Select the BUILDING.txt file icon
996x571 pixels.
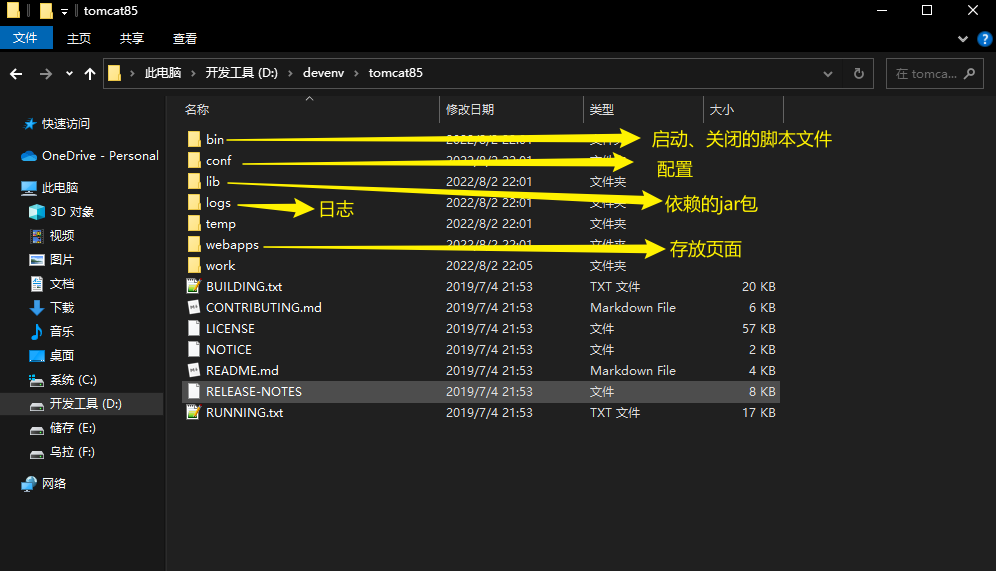point(194,286)
